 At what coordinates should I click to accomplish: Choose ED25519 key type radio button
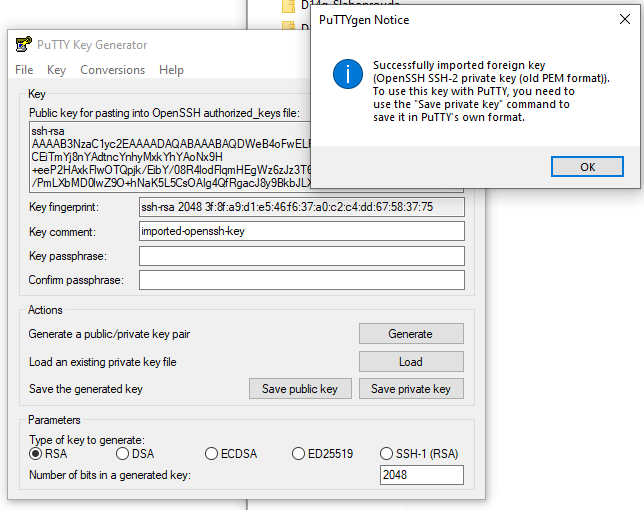(299, 454)
